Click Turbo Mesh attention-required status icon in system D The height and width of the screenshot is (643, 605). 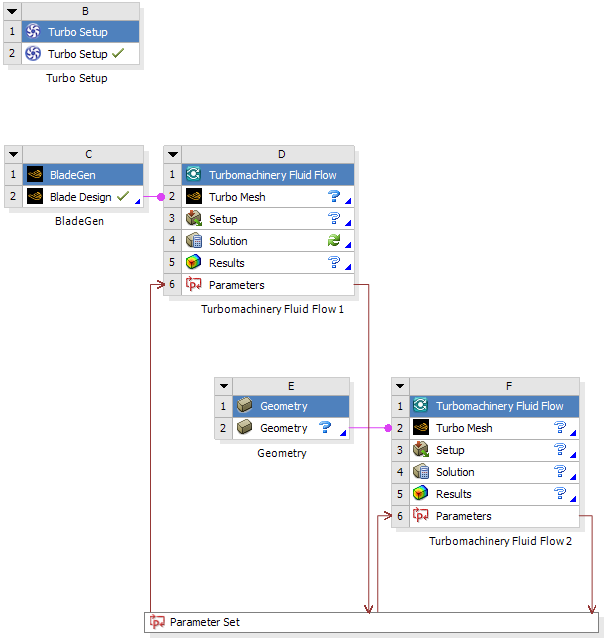pos(334,196)
